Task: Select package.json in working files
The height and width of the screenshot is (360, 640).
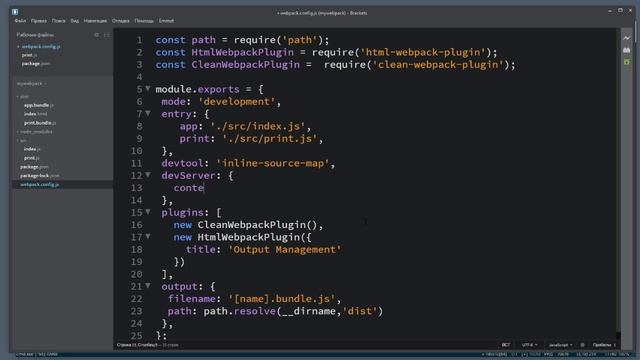Action: (x=36, y=64)
